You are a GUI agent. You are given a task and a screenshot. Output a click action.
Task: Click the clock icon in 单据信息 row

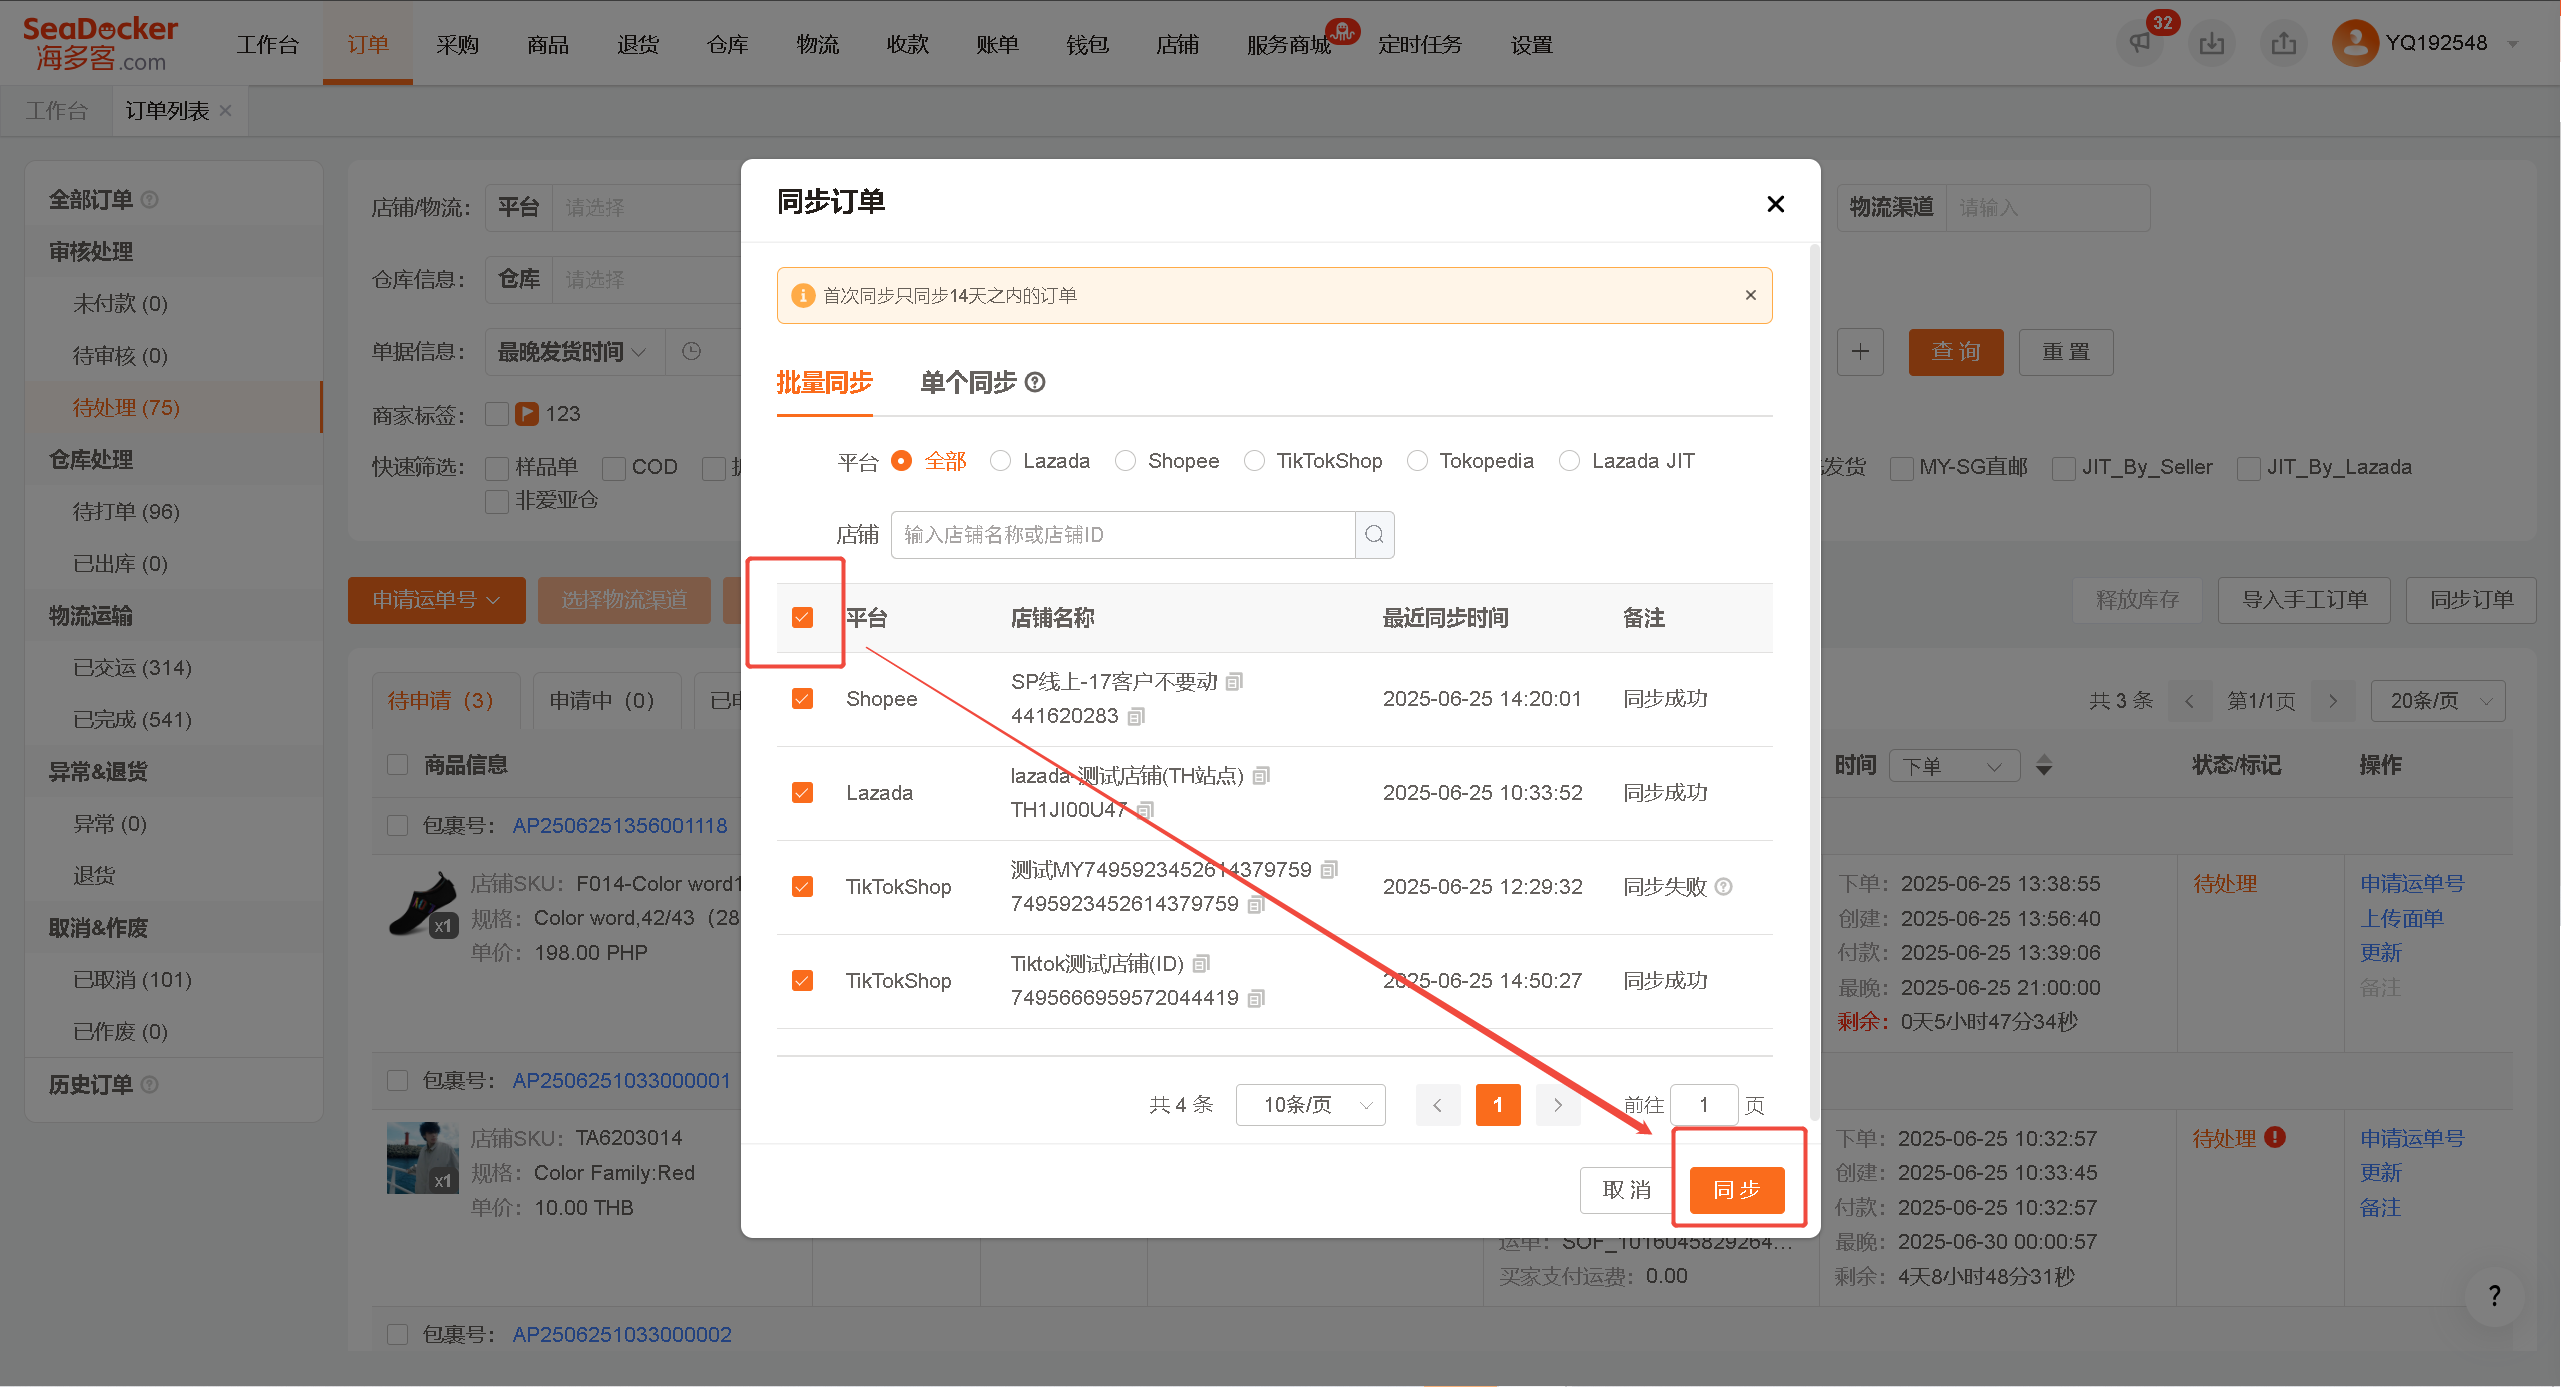pyautogui.click(x=691, y=352)
